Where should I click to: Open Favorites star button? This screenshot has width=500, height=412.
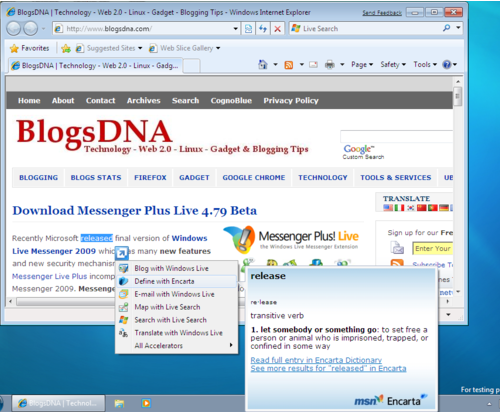tap(29, 48)
